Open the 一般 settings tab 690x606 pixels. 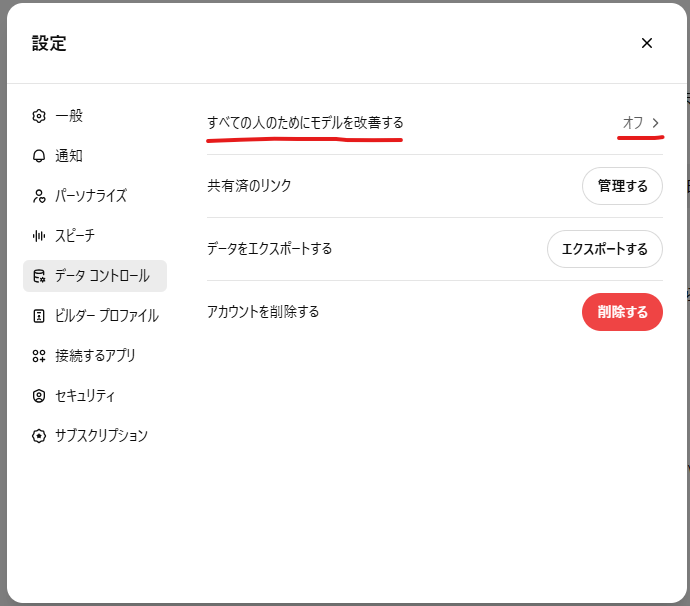point(95,116)
